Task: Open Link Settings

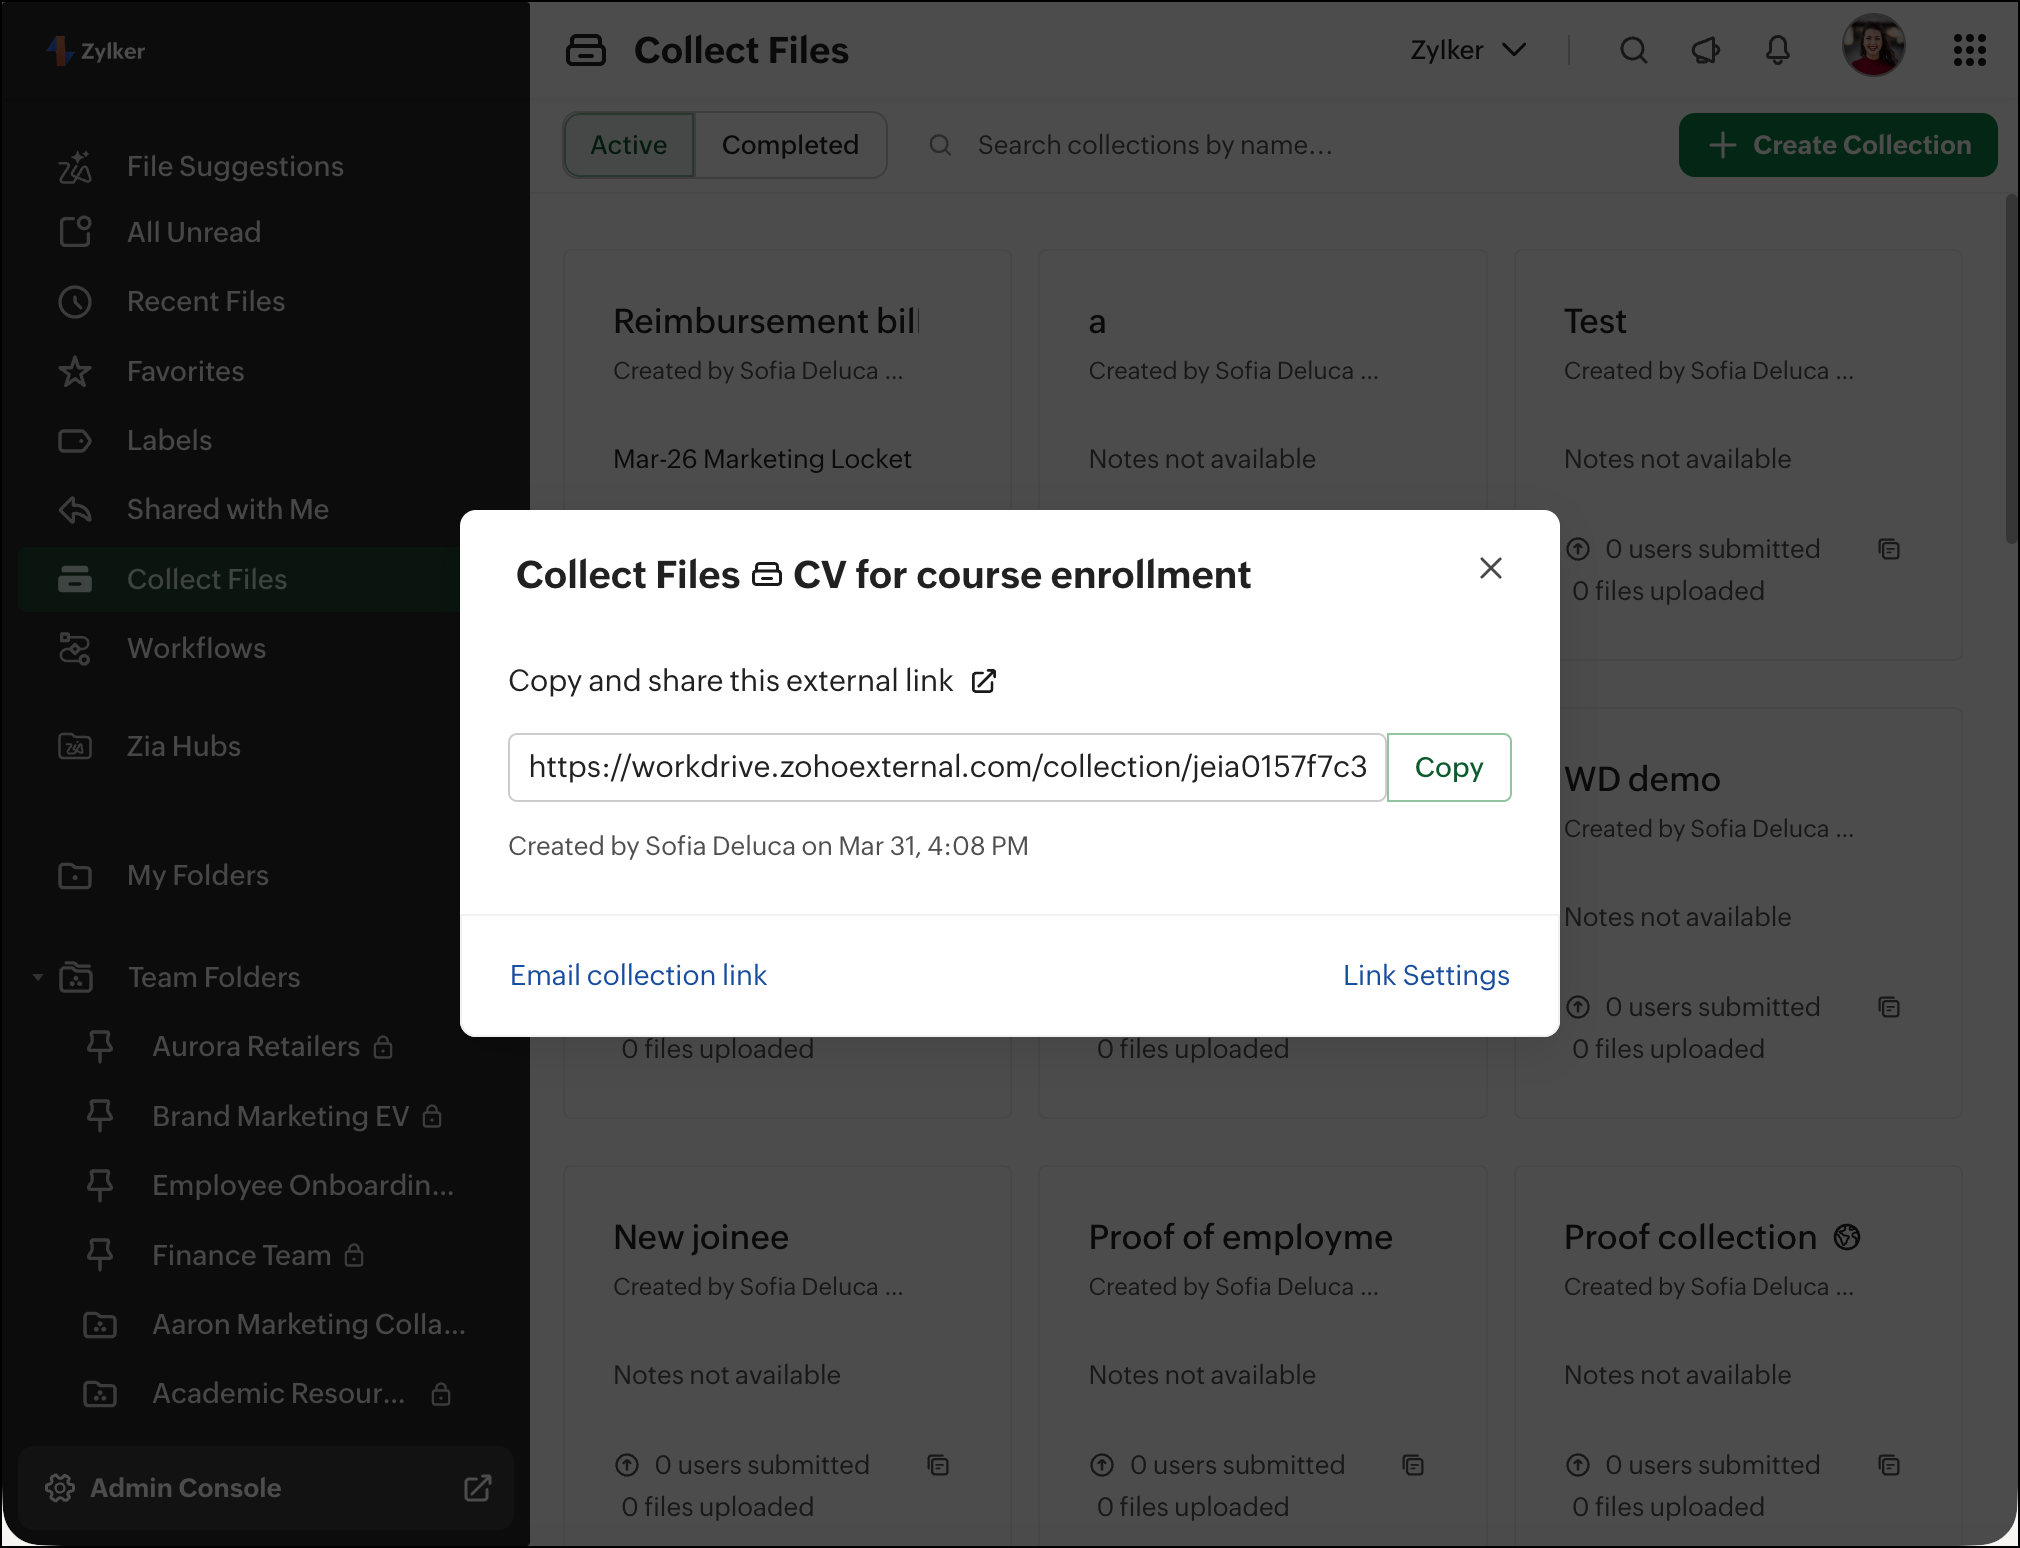Action: (1425, 975)
